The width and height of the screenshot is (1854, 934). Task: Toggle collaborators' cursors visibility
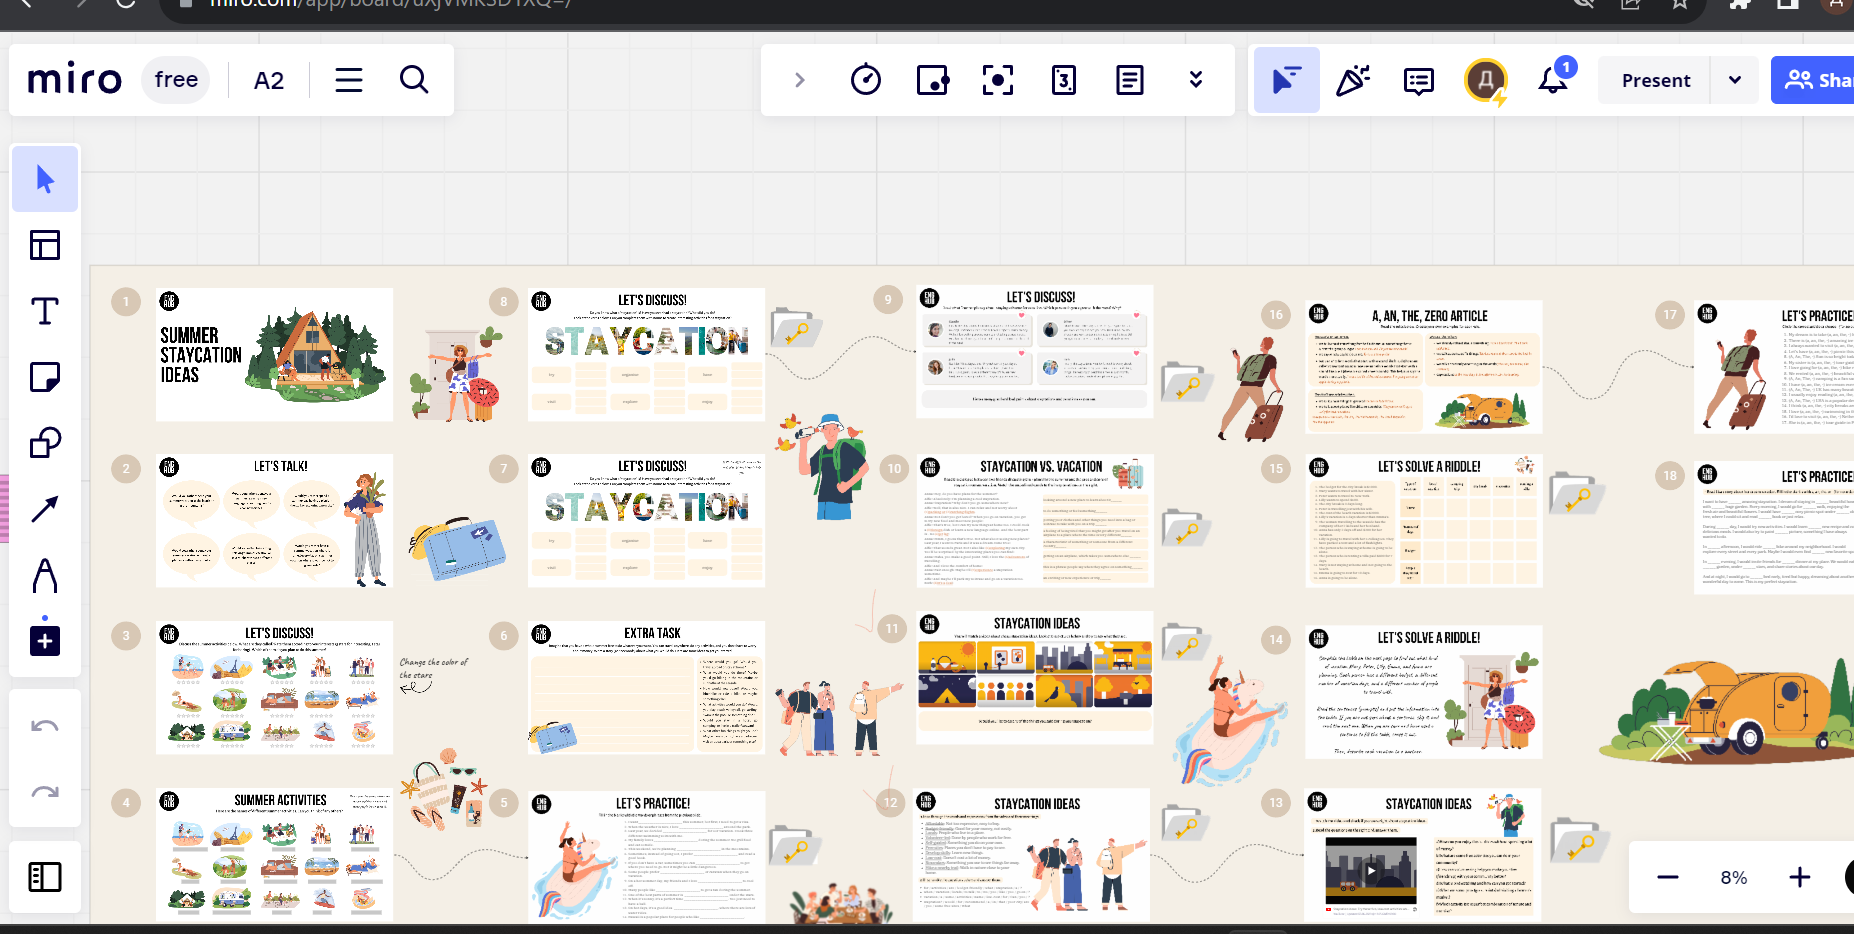pyautogui.click(x=1287, y=80)
